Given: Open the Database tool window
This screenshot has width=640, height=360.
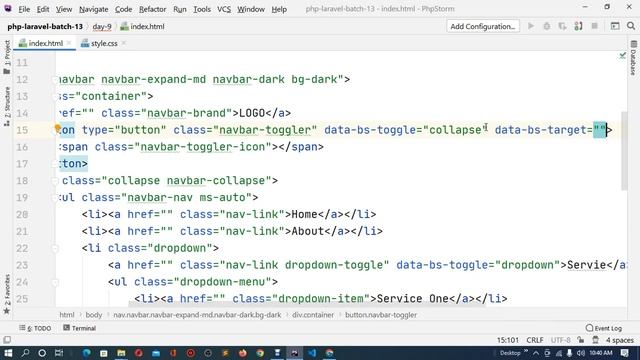Looking at the screenshot, I should click(x=633, y=58).
